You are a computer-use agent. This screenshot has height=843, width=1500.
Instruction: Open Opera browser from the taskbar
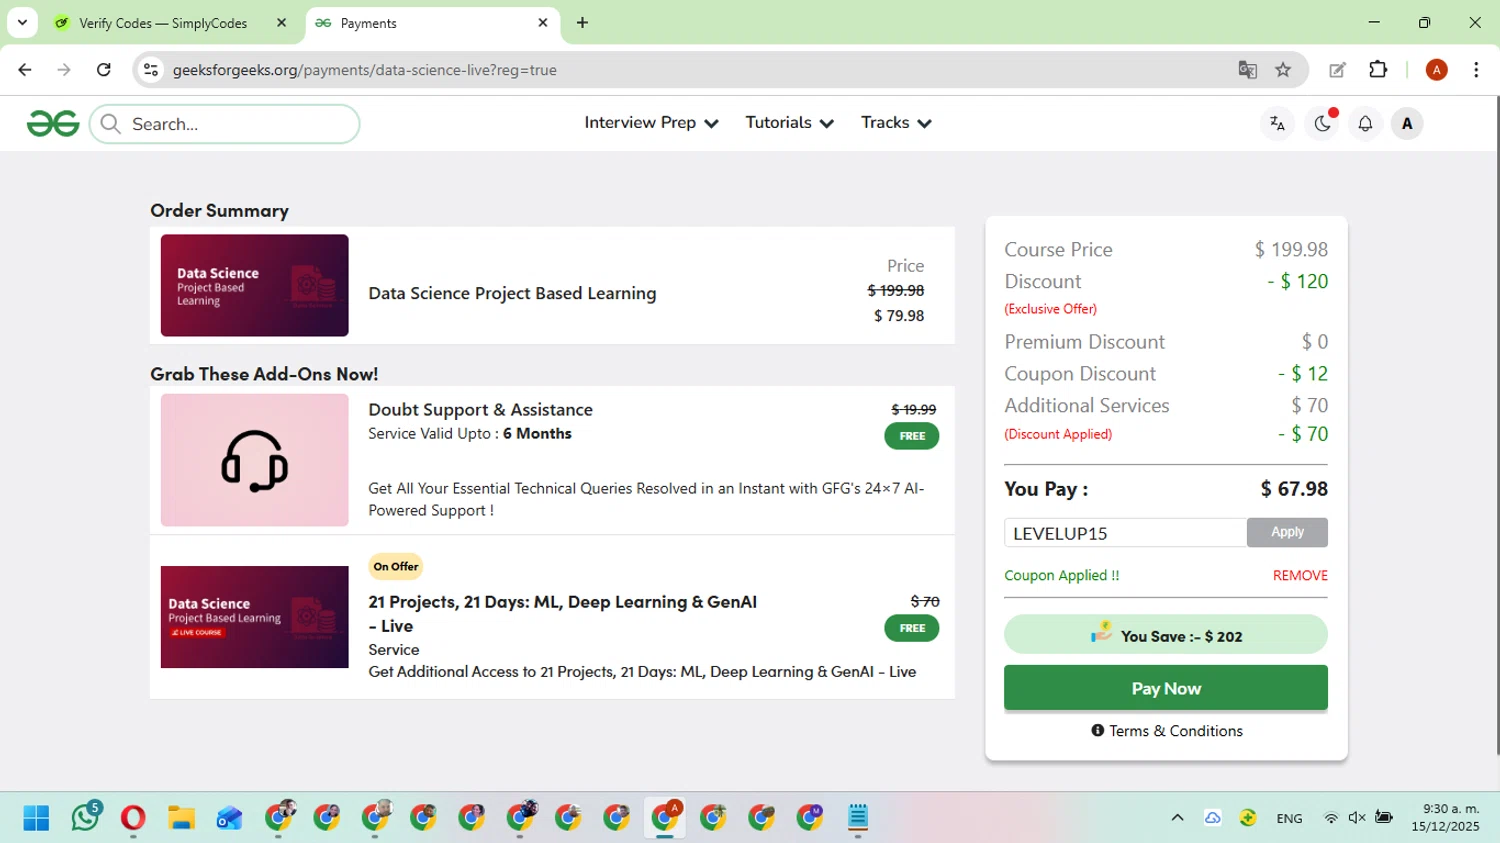click(x=133, y=818)
